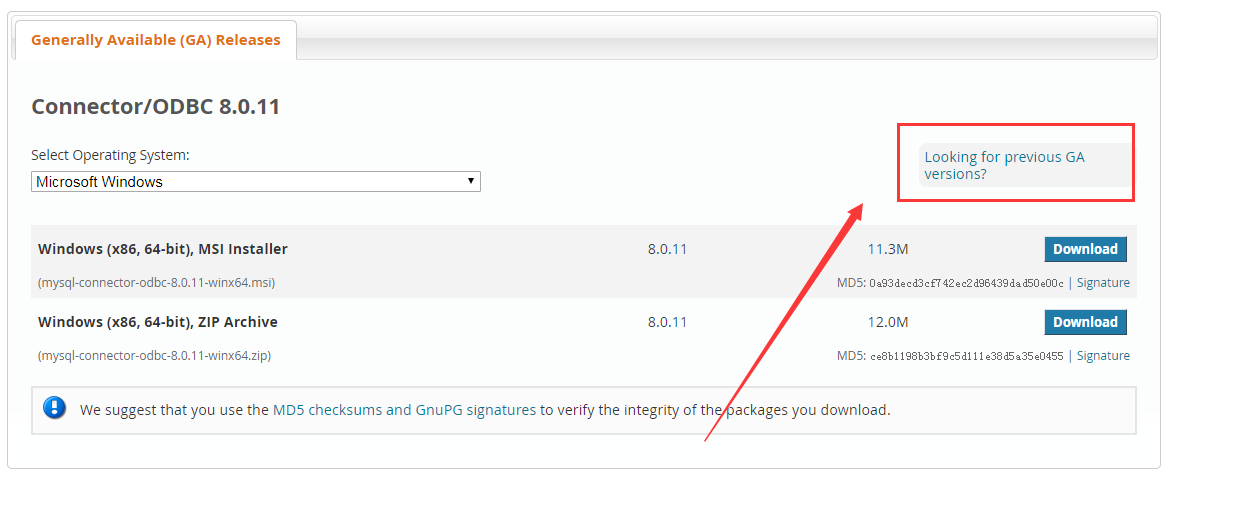Click the Looking for previous GA versions link
Viewport: 1238px width, 507px height.
coord(1004,165)
